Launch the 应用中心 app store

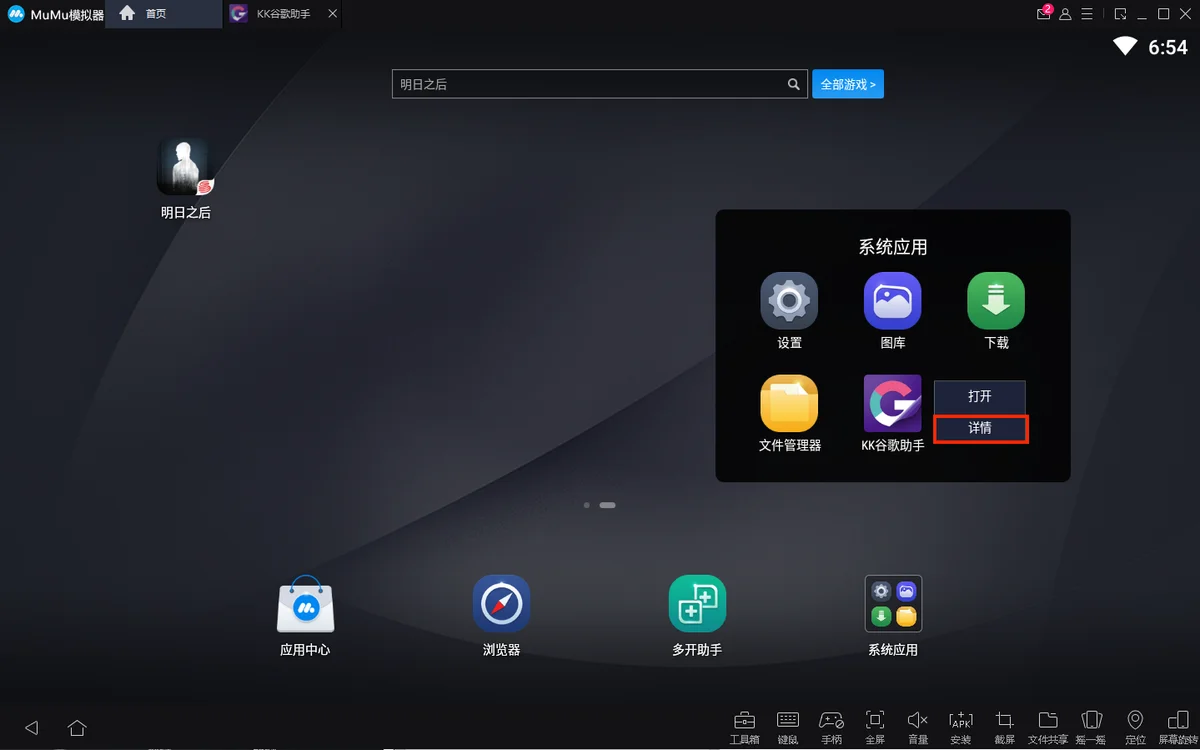point(305,603)
